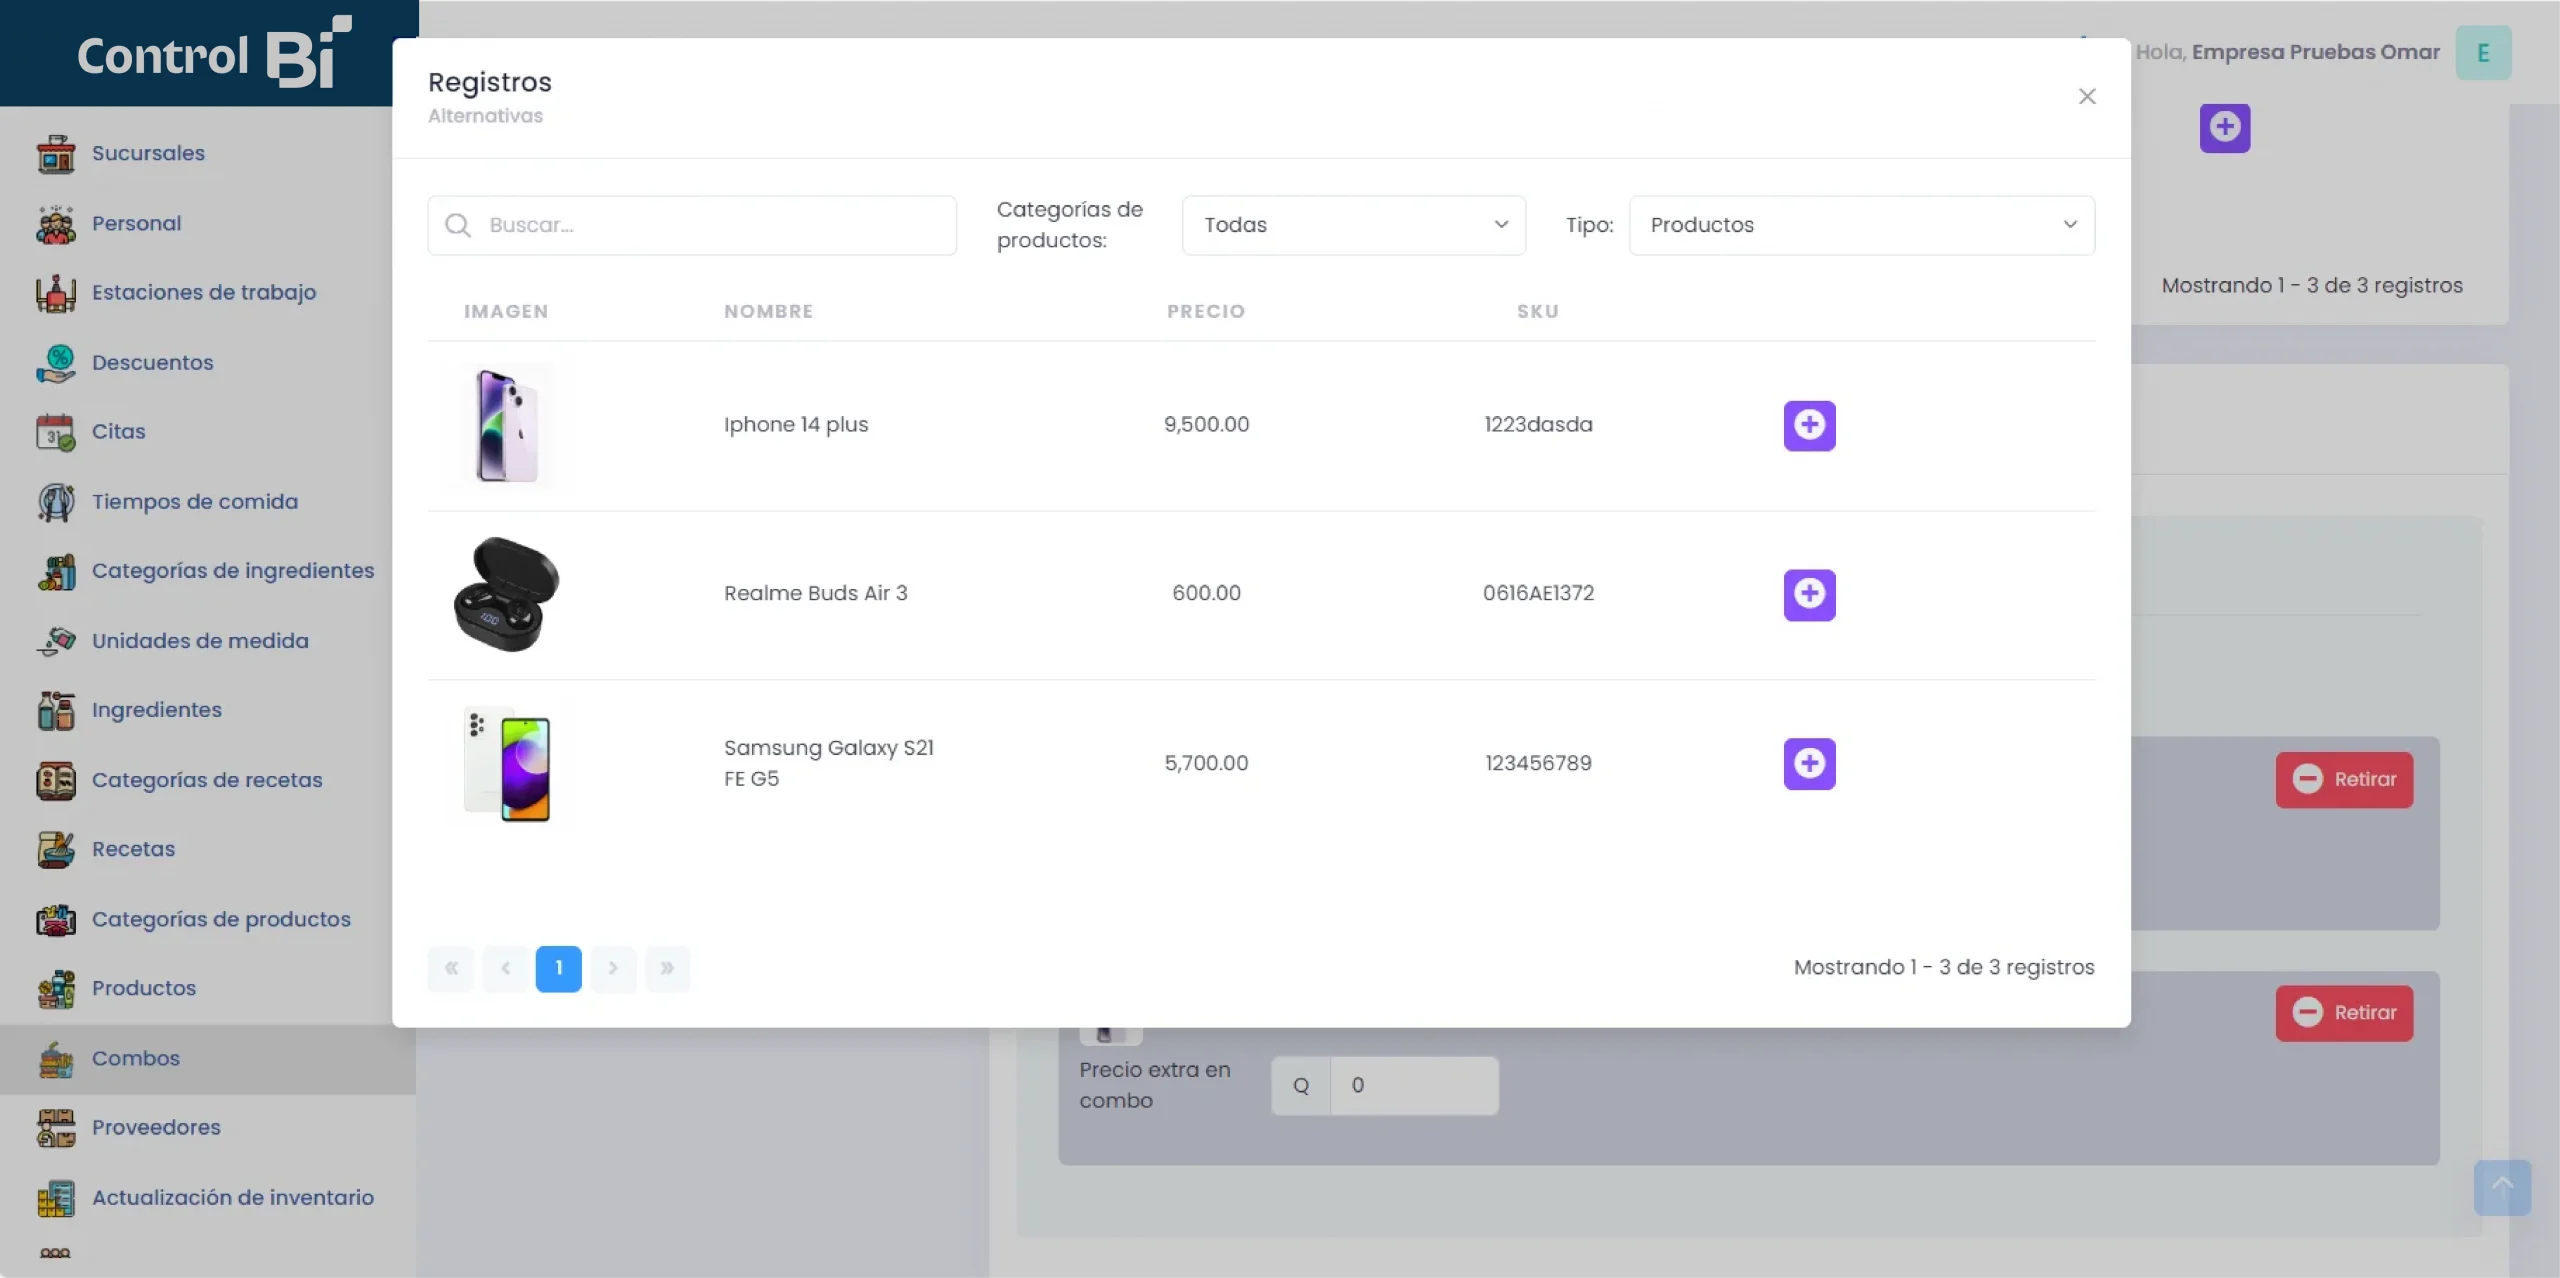This screenshot has width=2560, height=1278.
Task: Click the Categorías de productos icon
Action: coord(56,919)
